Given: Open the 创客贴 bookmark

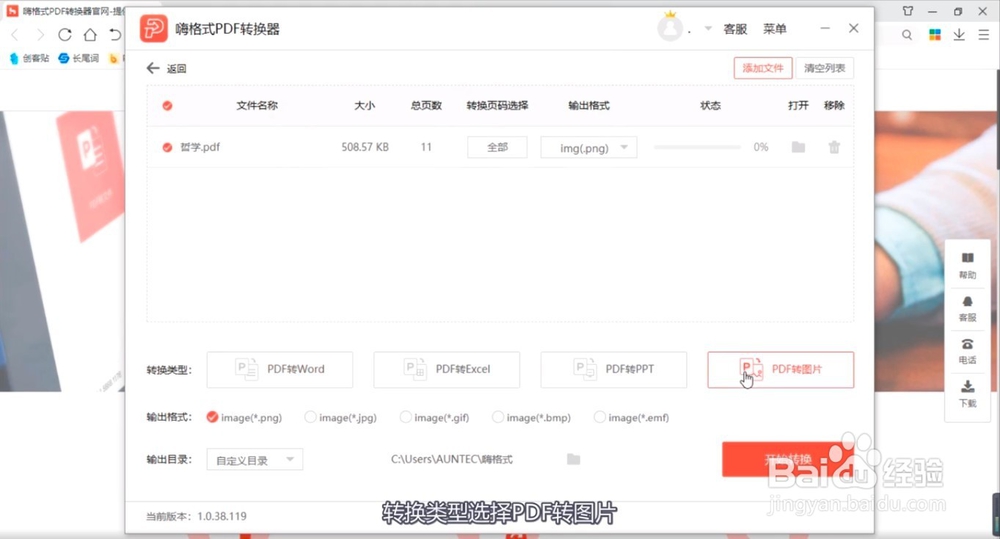Looking at the screenshot, I should (29, 58).
